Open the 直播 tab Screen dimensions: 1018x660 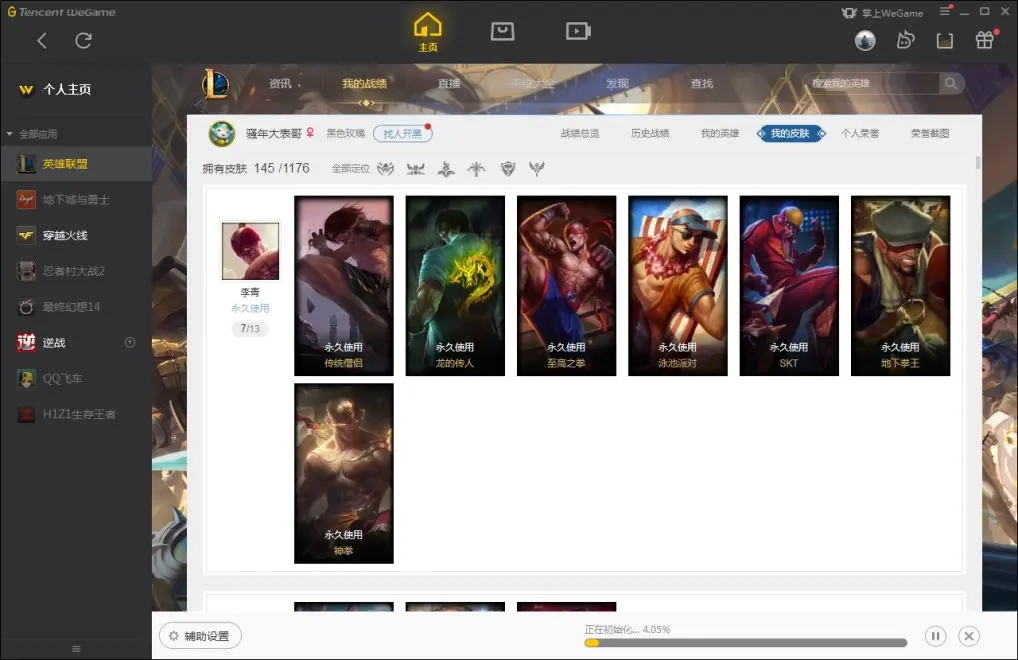[449, 84]
